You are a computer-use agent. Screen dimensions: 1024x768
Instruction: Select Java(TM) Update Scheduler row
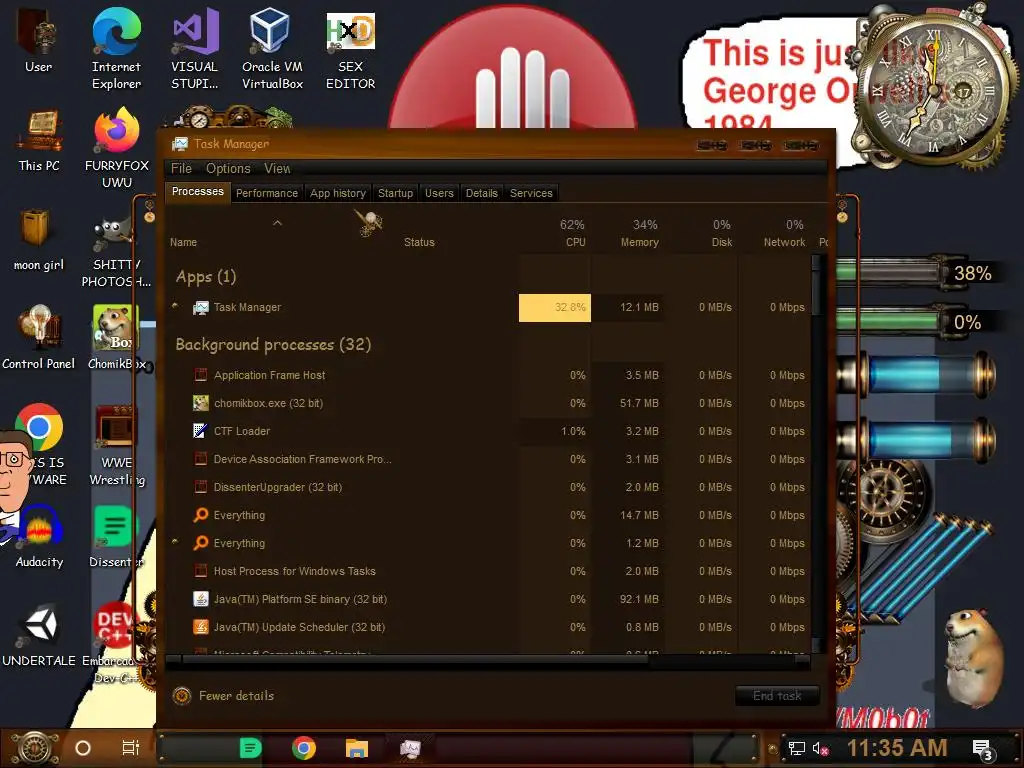coord(488,627)
